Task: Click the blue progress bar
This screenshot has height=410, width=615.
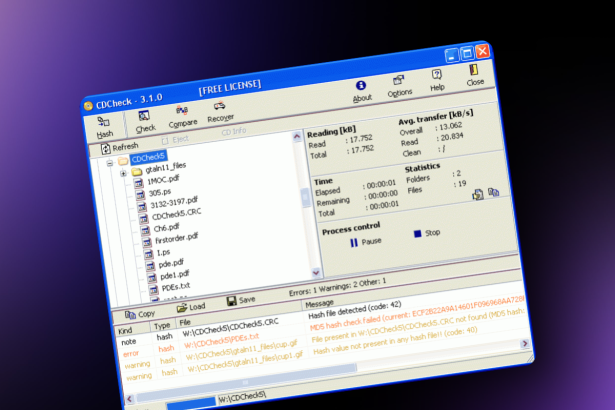Action: 191,403
